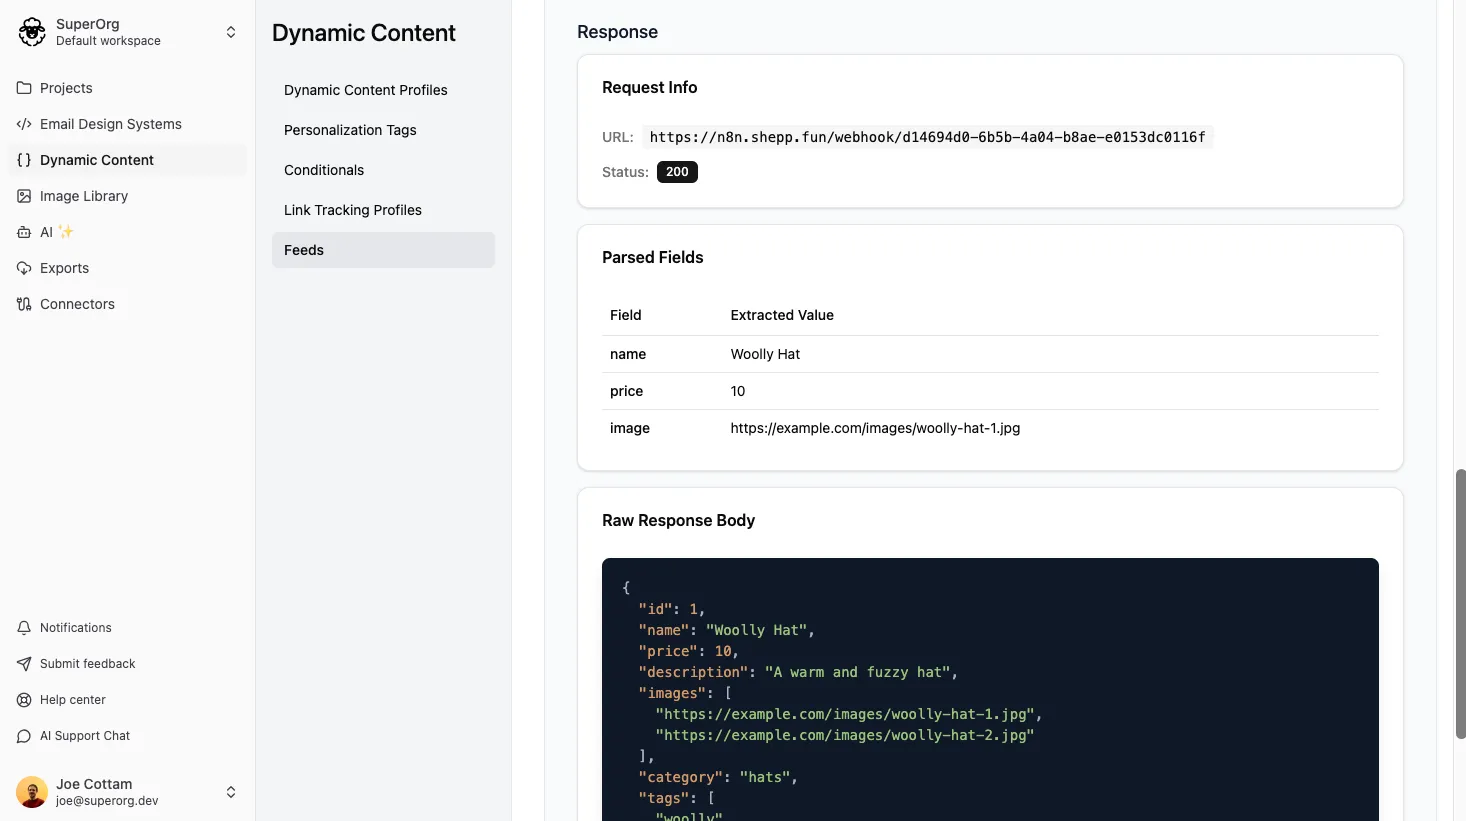Open the Help center
The width and height of the screenshot is (1466, 821).
[23, 699]
